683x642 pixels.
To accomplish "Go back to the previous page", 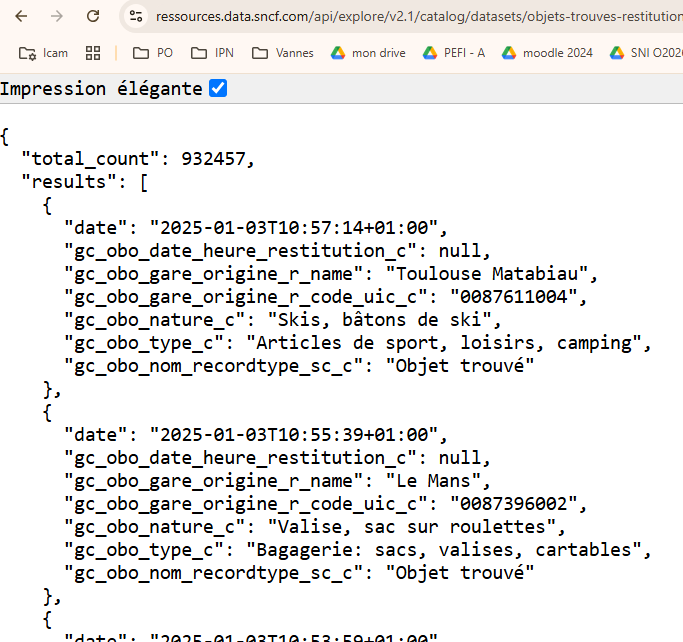I will coord(21,17).
